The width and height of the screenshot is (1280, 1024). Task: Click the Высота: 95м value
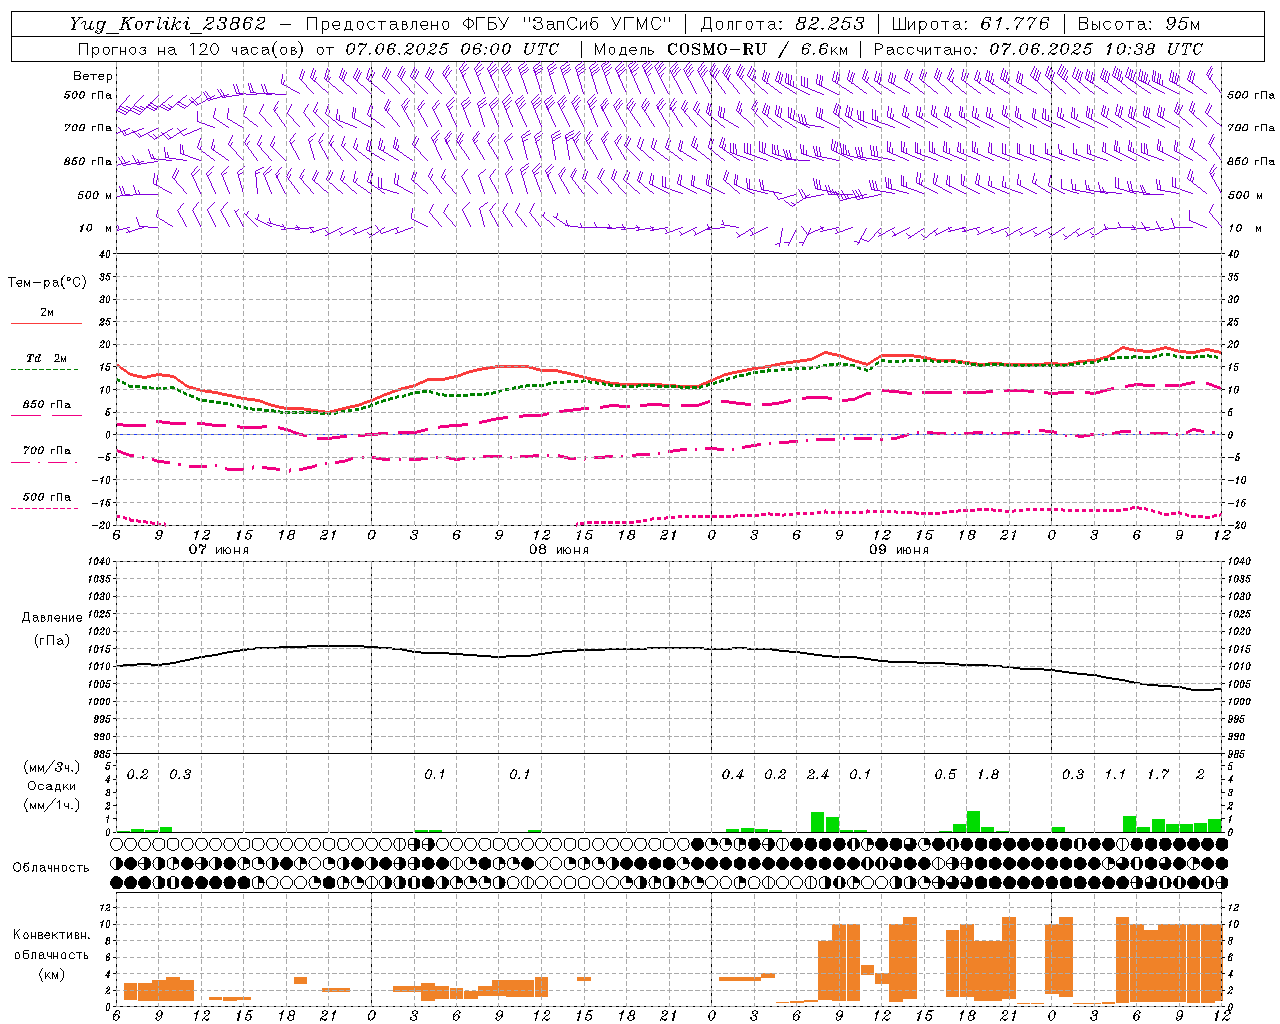[1139, 24]
